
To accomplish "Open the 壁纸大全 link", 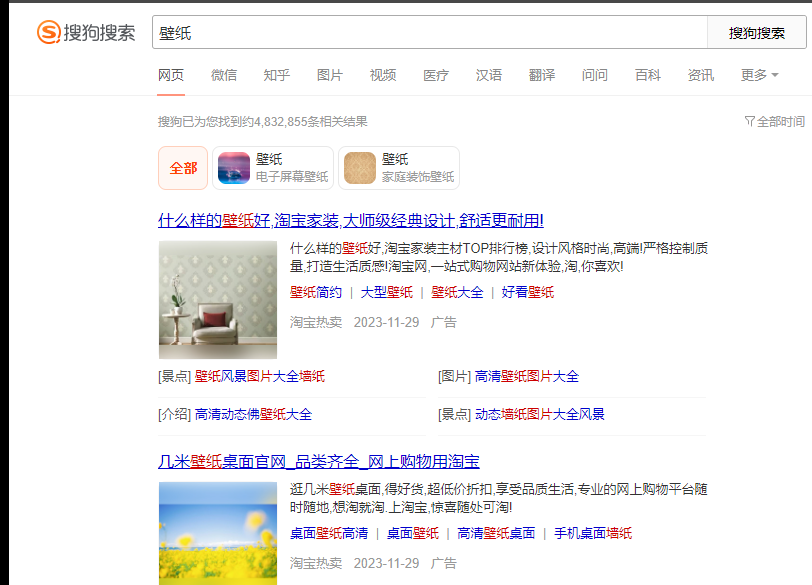I will (457, 292).
